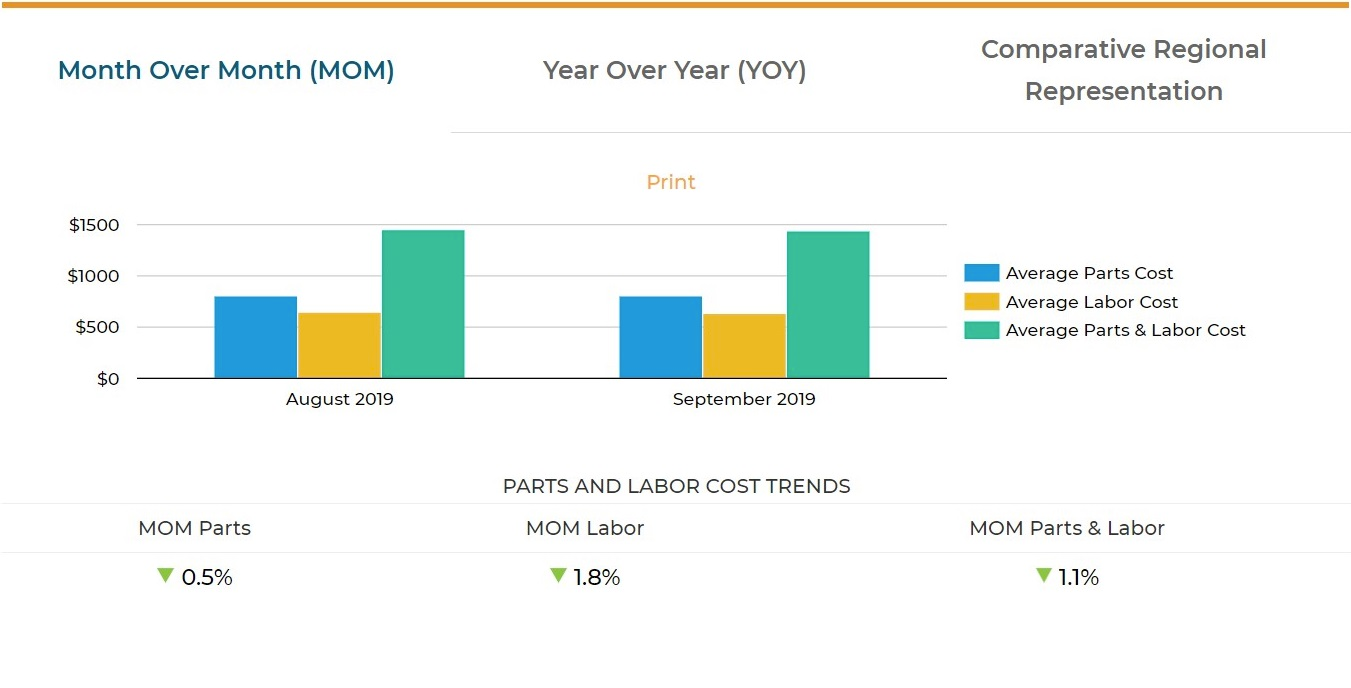Click the yellow Average Labor Cost legend swatch
The image size is (1351, 688).
[981, 302]
